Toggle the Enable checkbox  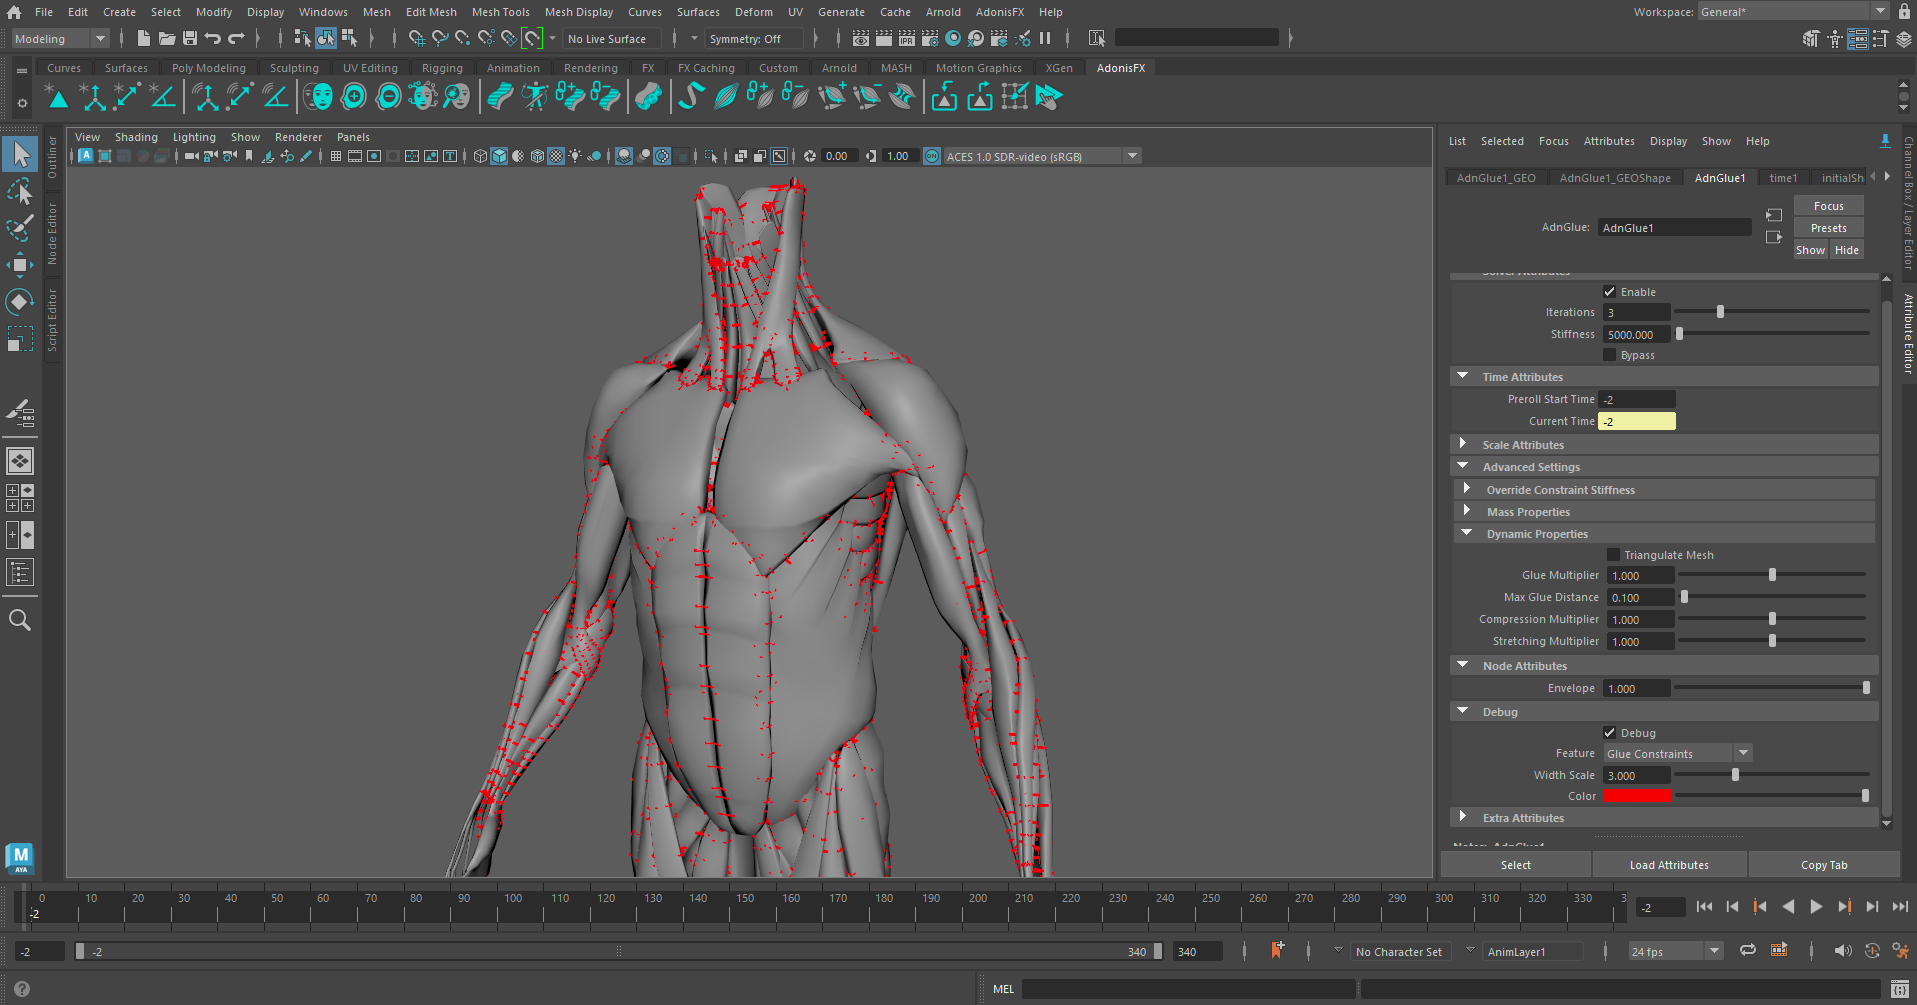(x=1610, y=292)
